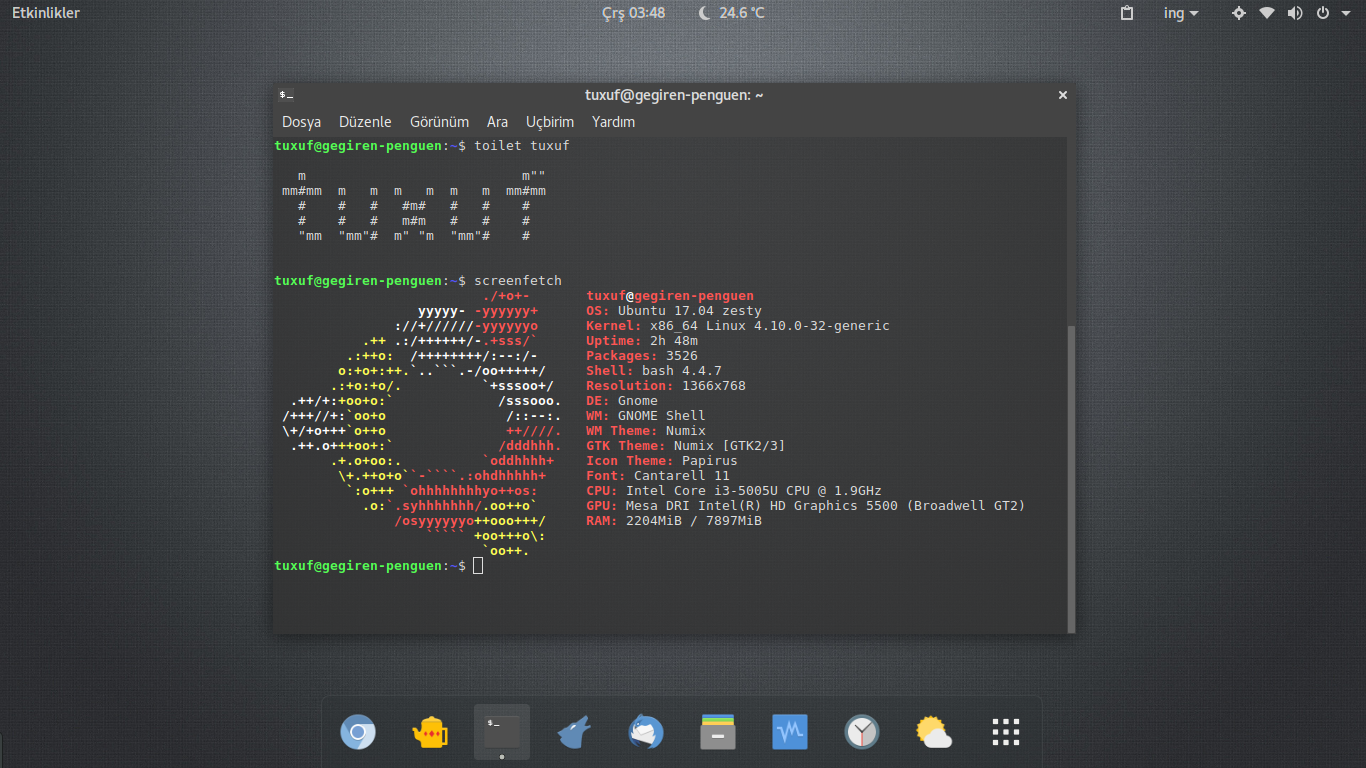Click the red 'tuxuf@gegiren-penguen' screenfetch header
This screenshot has width=1366, height=768.
coord(670,296)
